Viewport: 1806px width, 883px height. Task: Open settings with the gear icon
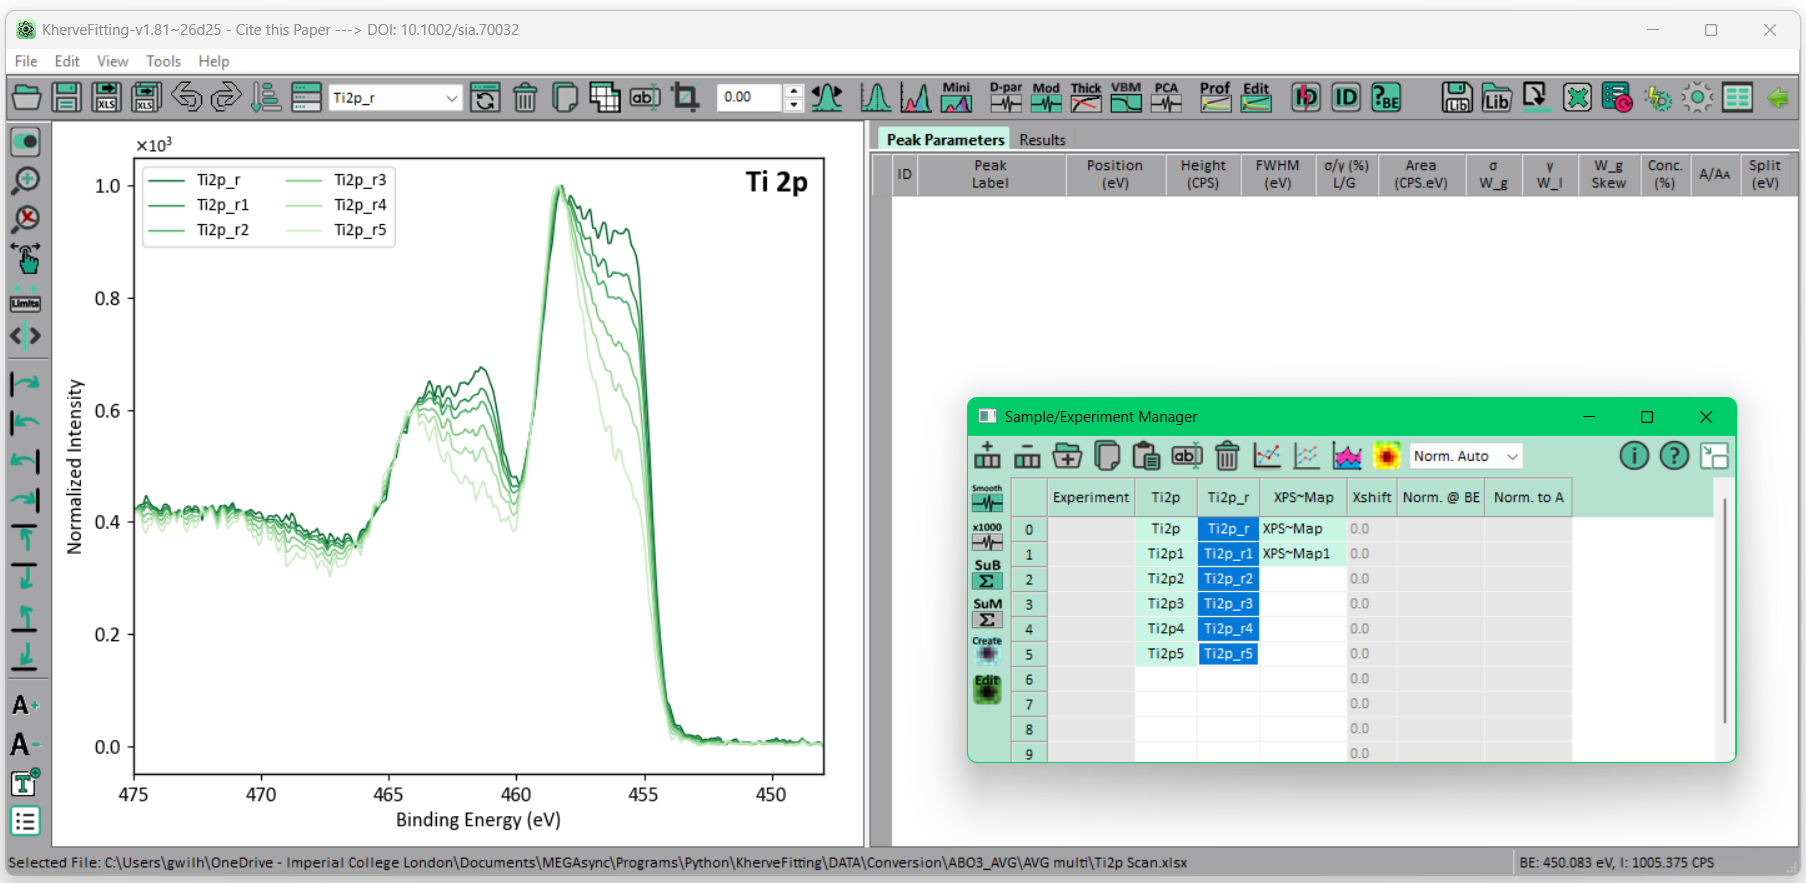pyautogui.click(x=1697, y=98)
